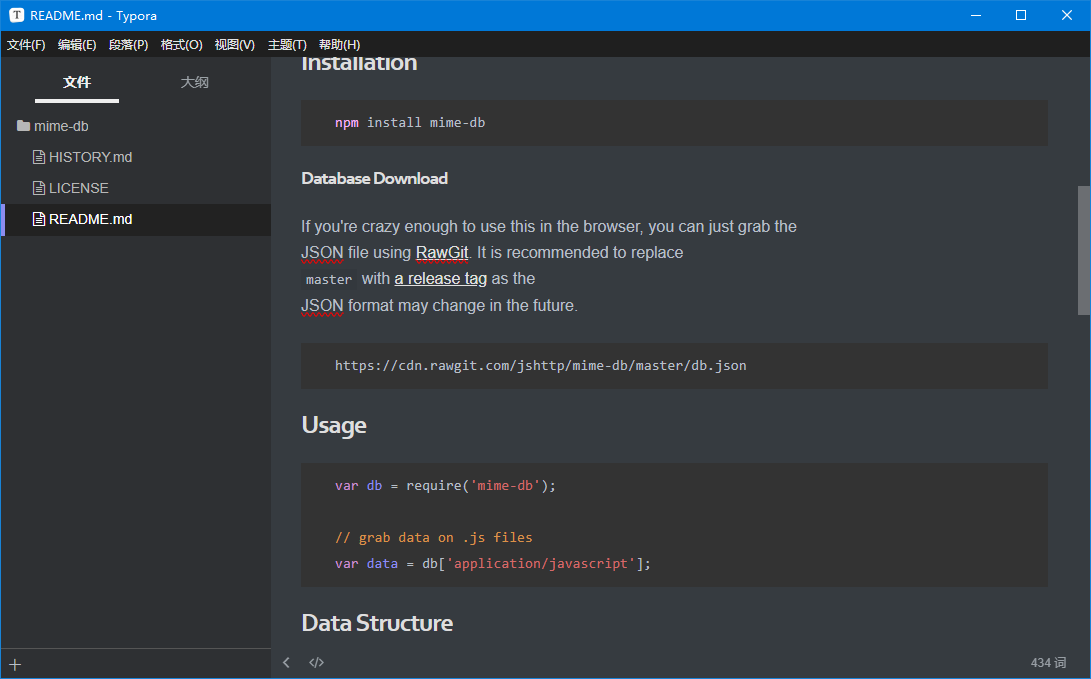The width and height of the screenshot is (1091, 679).
Task: Click the mime-db folder icon
Action: [x=23, y=126]
